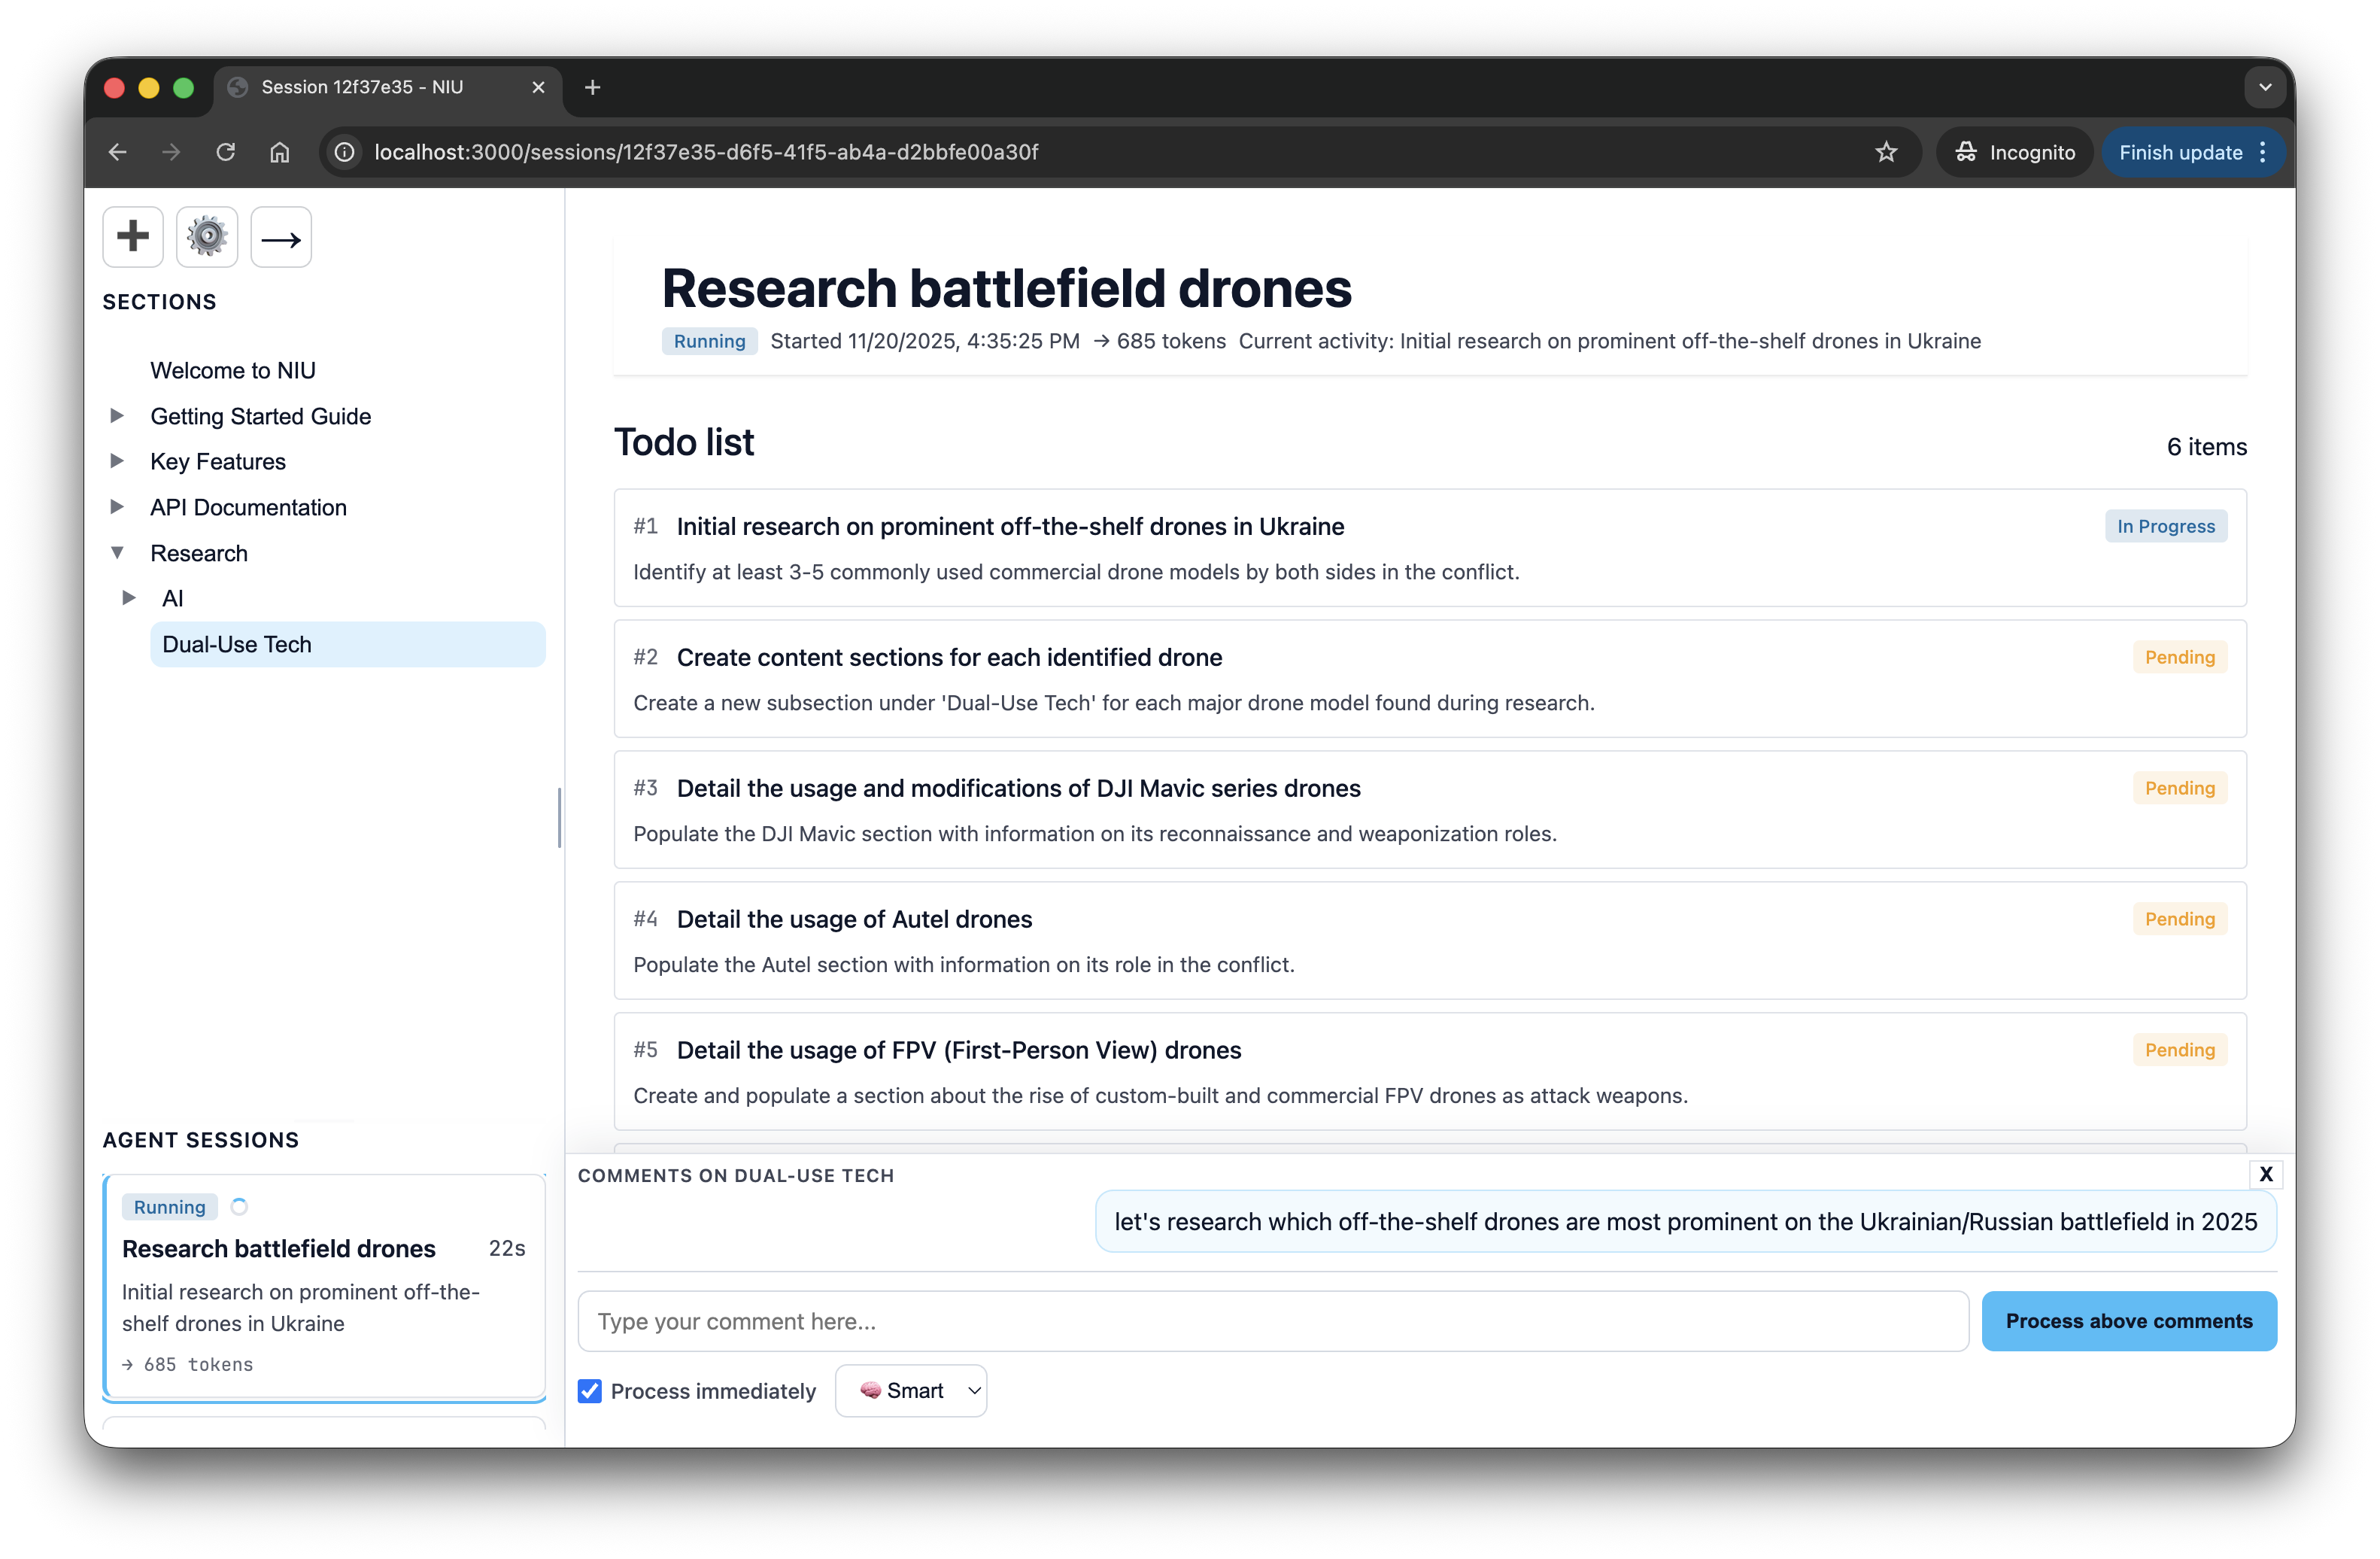Expand Getting Started Guide section
The width and height of the screenshot is (2380, 1559).
pyautogui.click(x=117, y=416)
